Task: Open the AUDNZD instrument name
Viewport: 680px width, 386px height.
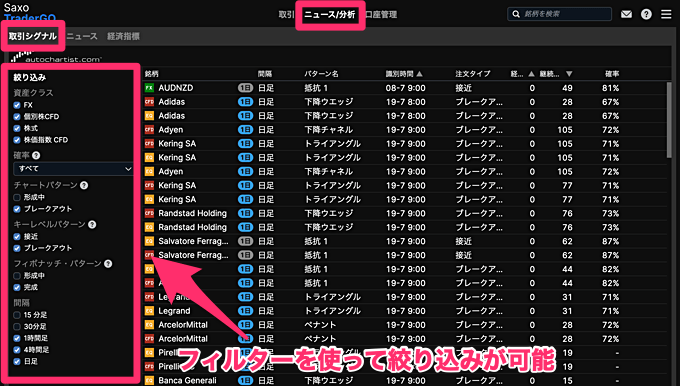Action: click(x=176, y=88)
